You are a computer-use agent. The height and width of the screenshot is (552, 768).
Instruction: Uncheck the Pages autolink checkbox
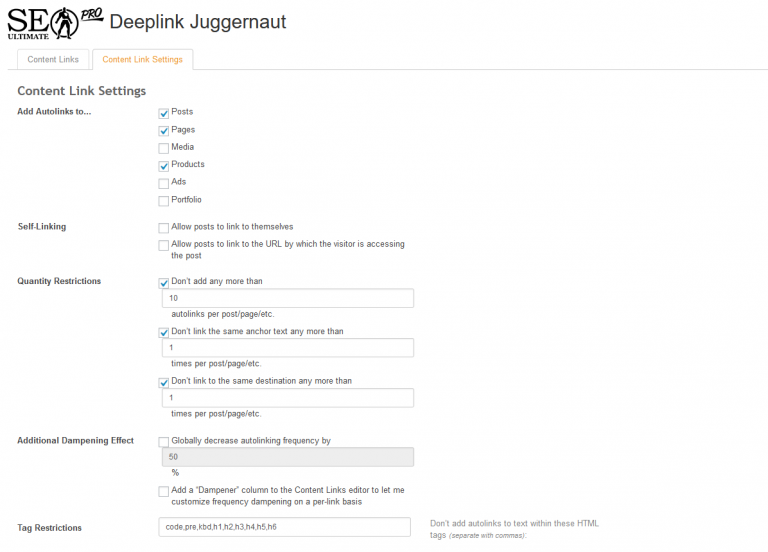(x=164, y=131)
